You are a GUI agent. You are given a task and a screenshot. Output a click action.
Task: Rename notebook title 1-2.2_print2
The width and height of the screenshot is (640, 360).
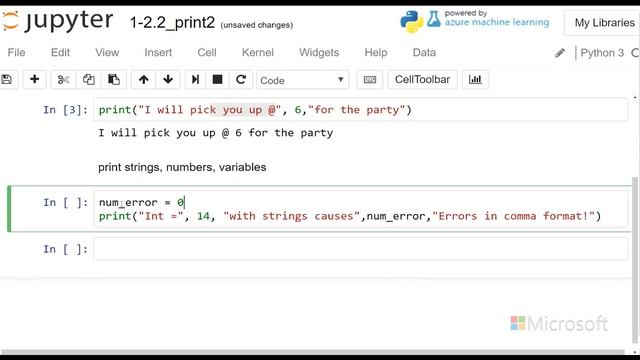pyautogui.click(x=172, y=22)
